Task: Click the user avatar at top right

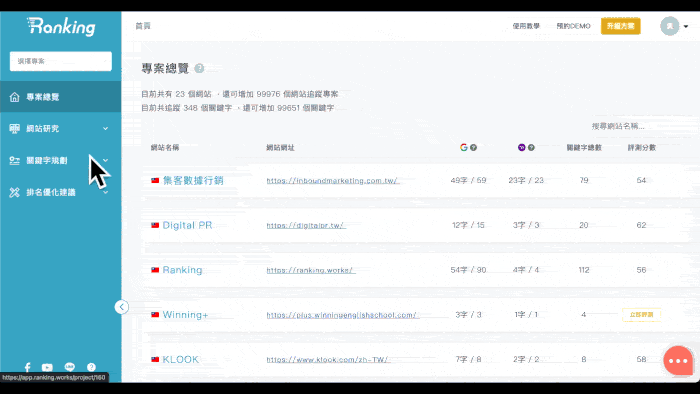Action: coord(670,26)
